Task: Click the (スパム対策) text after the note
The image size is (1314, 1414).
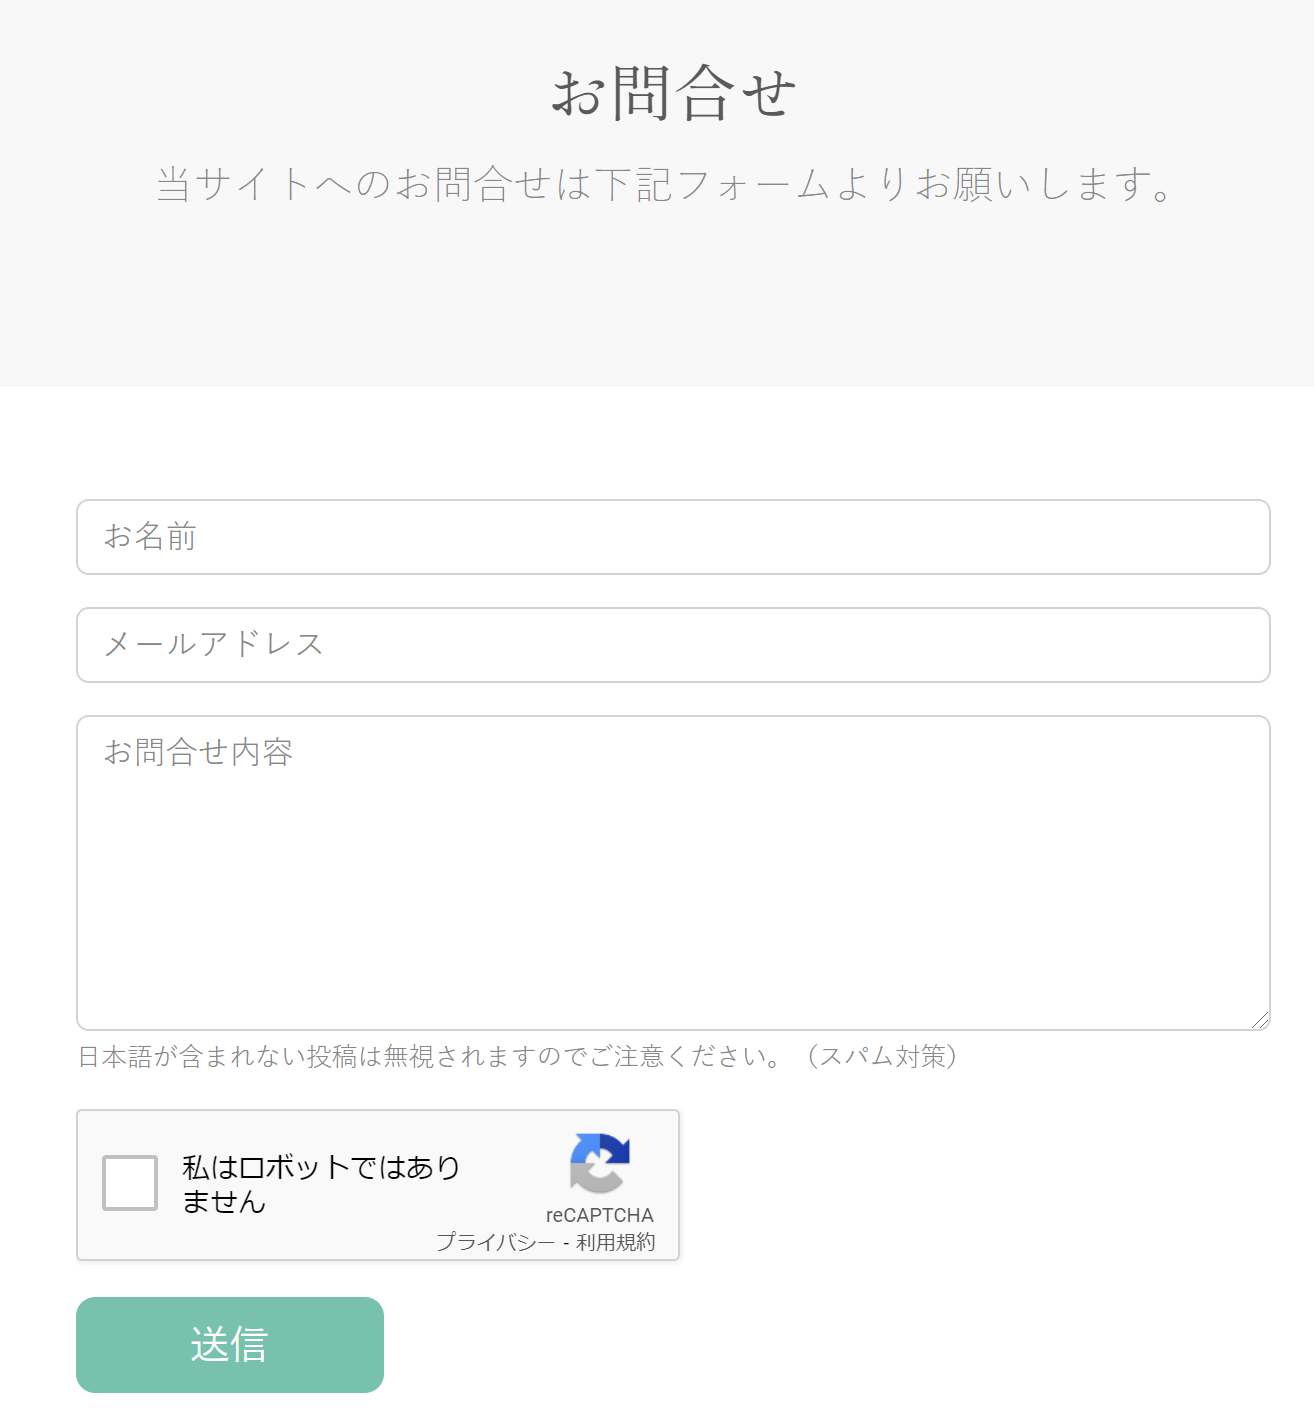Action: (x=881, y=1057)
